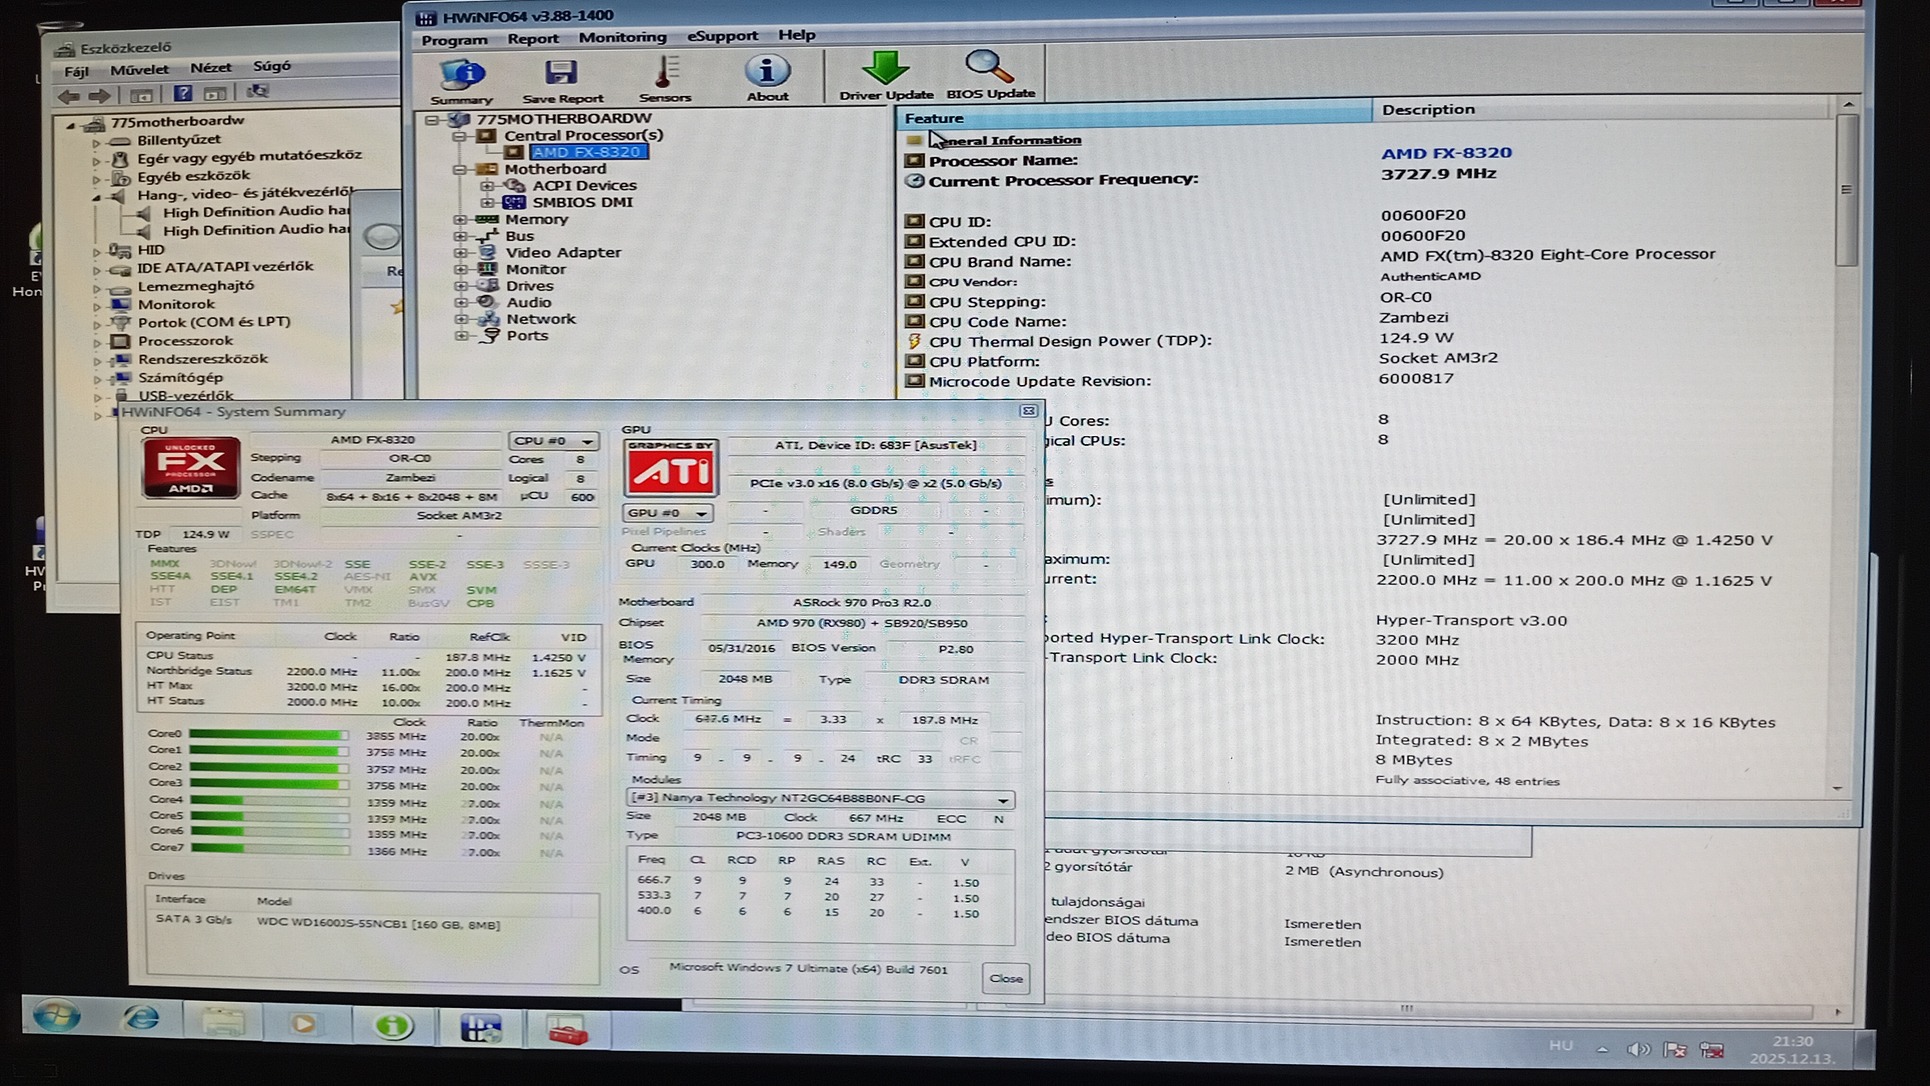Expand the Memory tree node
This screenshot has width=1930, height=1086.
(460, 220)
